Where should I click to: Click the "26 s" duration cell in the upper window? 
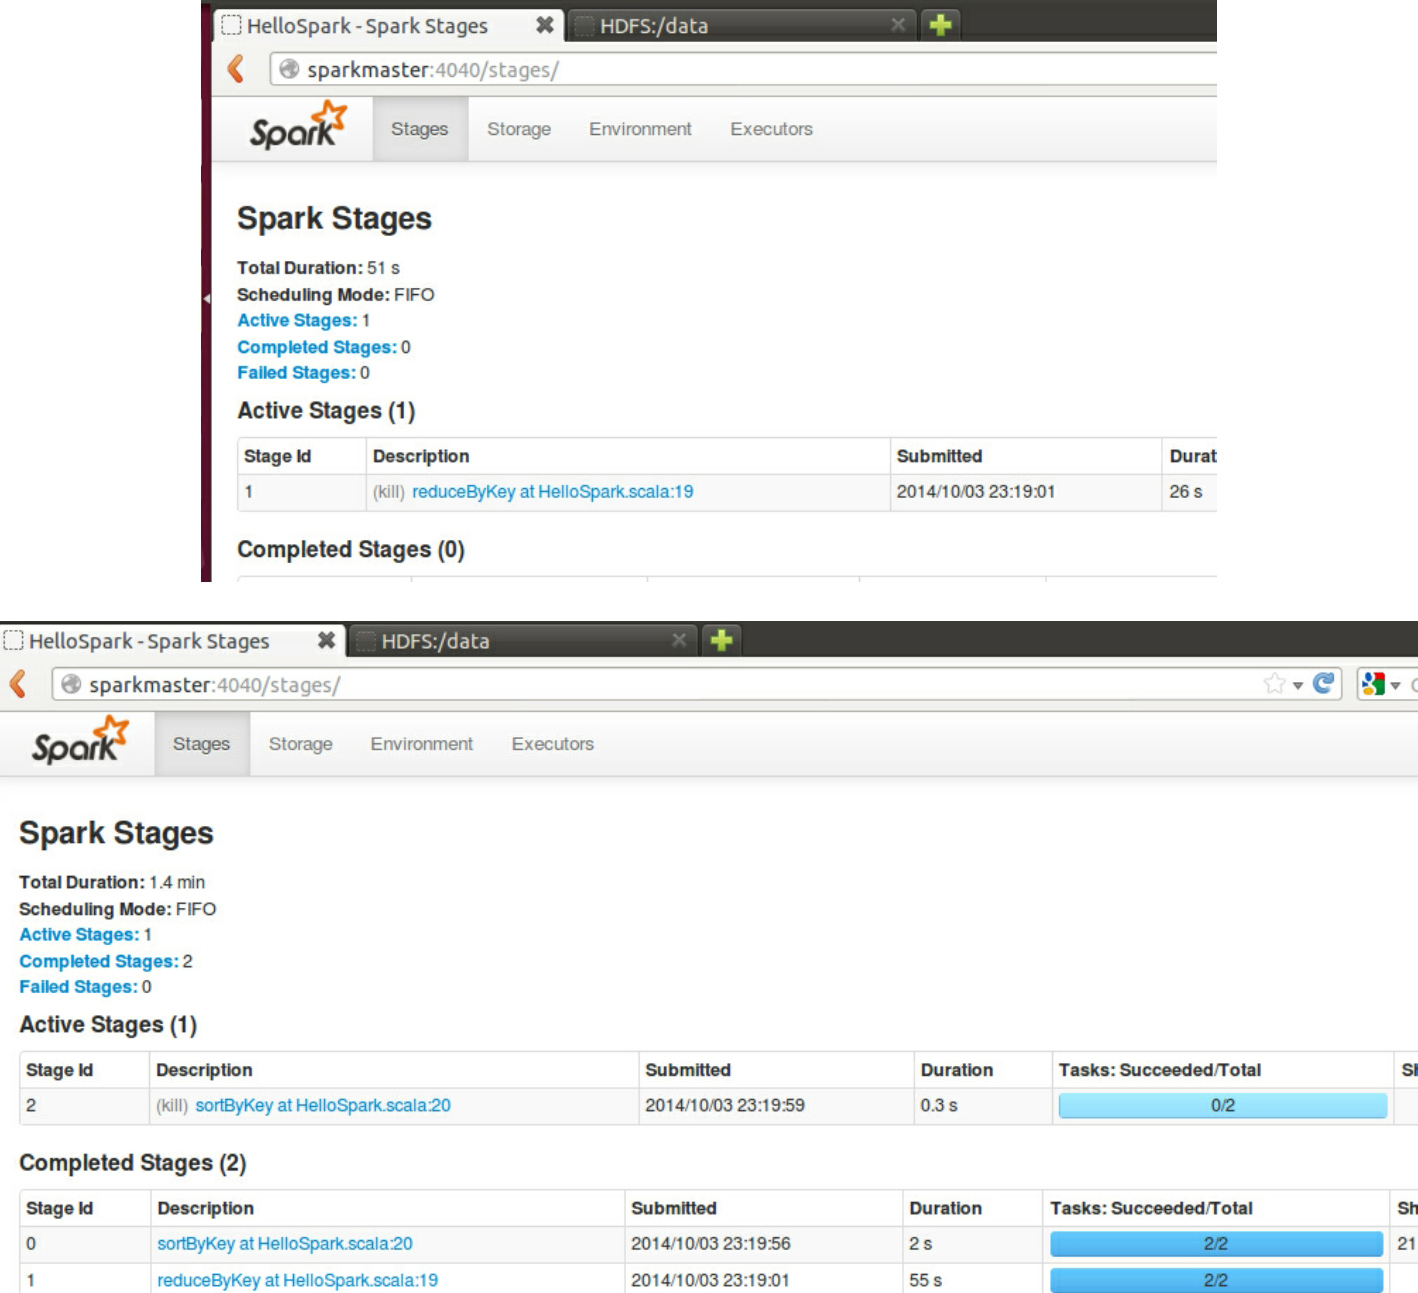click(x=1186, y=492)
